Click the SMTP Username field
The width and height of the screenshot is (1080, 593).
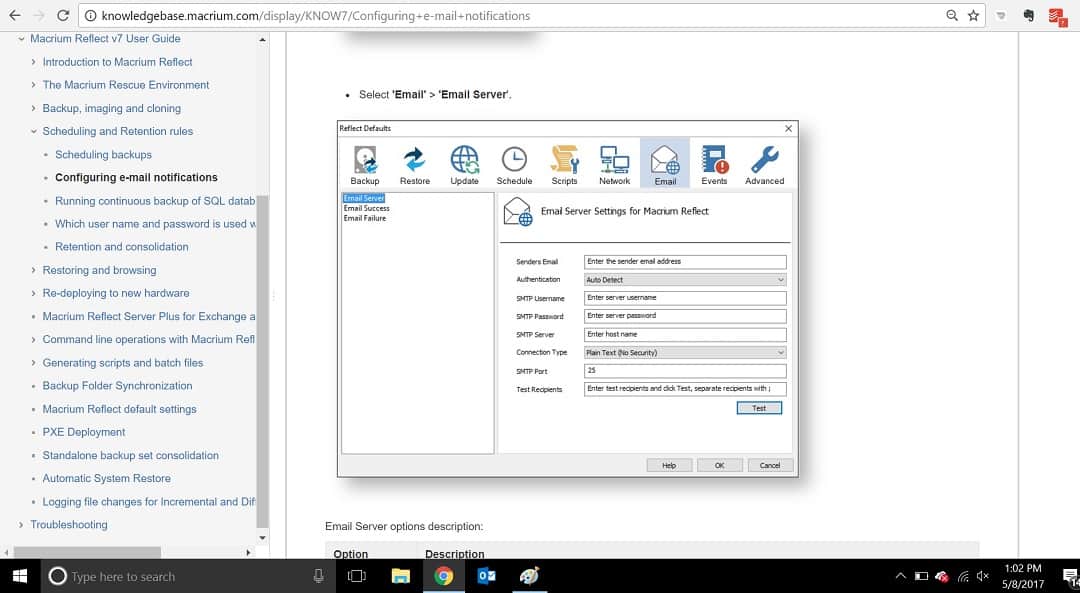tap(685, 298)
